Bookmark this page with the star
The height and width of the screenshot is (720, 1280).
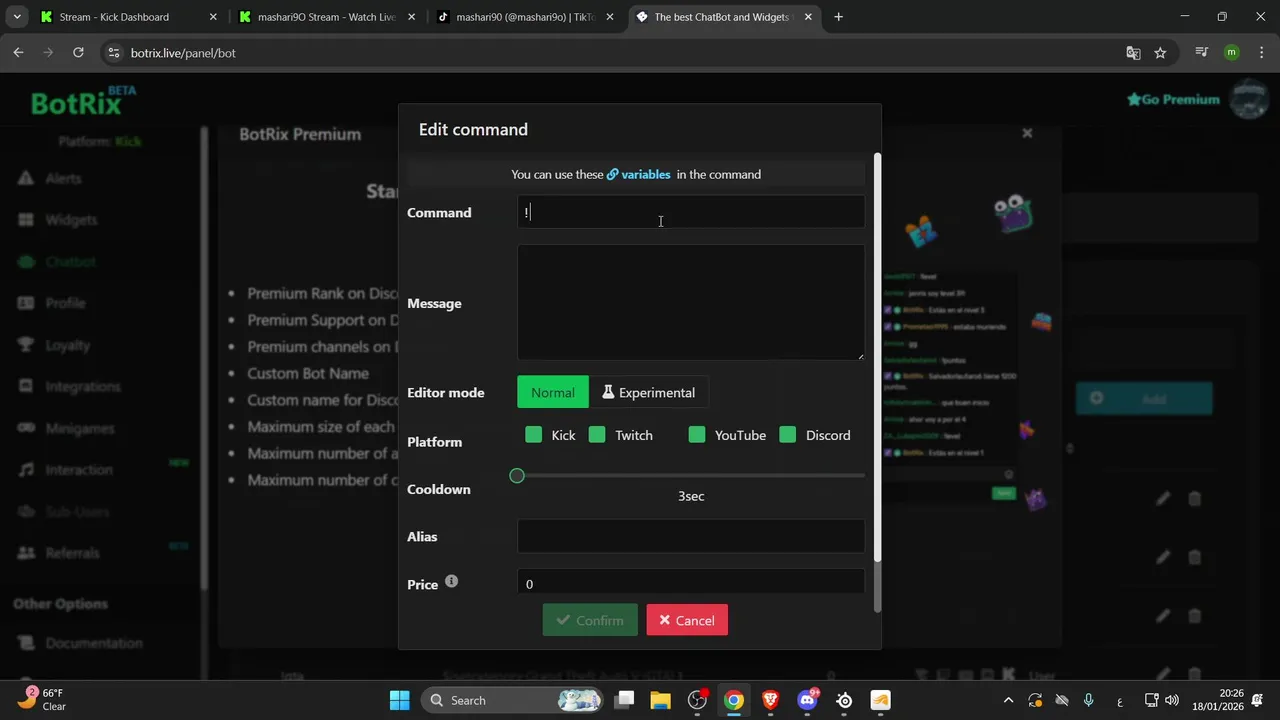pyautogui.click(x=1160, y=53)
